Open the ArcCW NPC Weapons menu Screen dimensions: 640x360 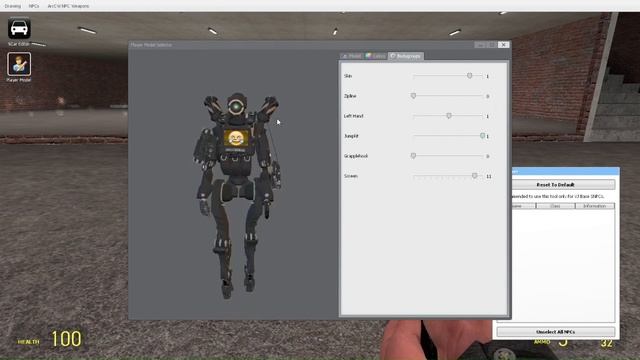coord(68,6)
